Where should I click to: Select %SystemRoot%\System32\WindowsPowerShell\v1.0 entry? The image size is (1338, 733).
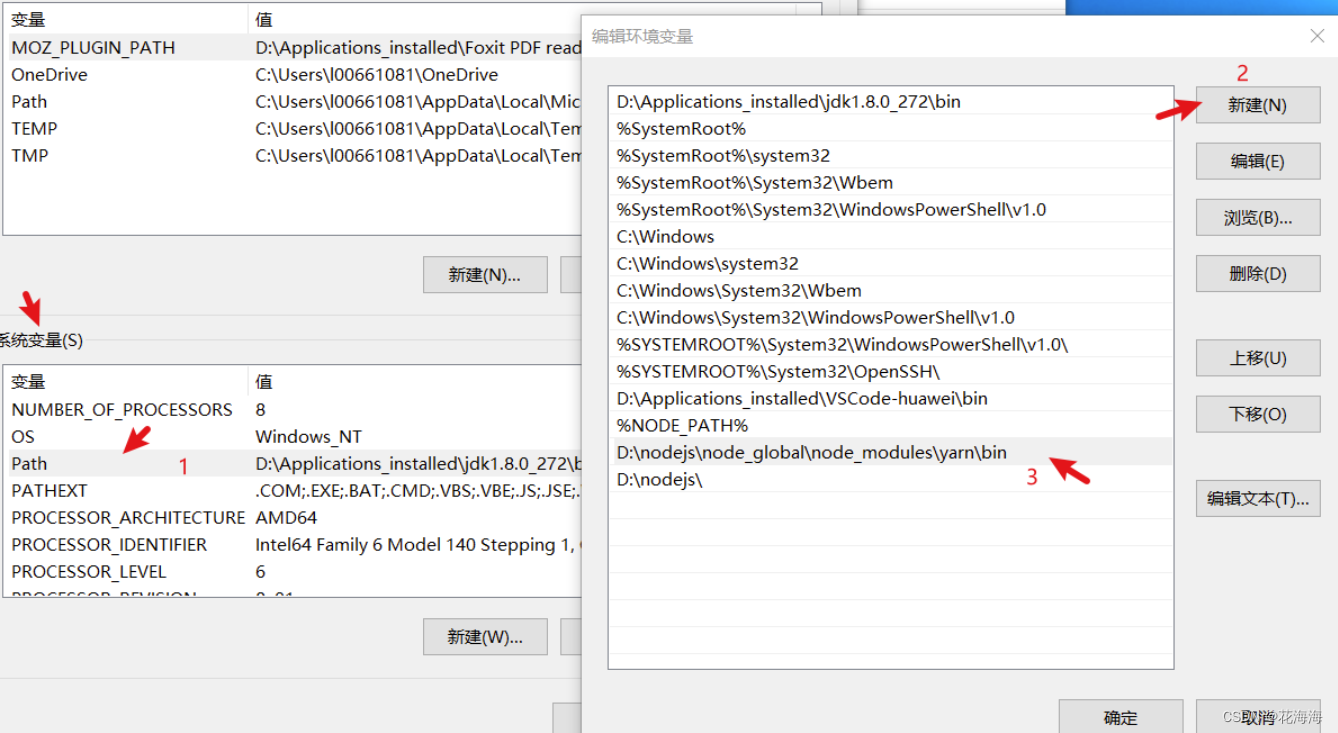(x=890, y=209)
